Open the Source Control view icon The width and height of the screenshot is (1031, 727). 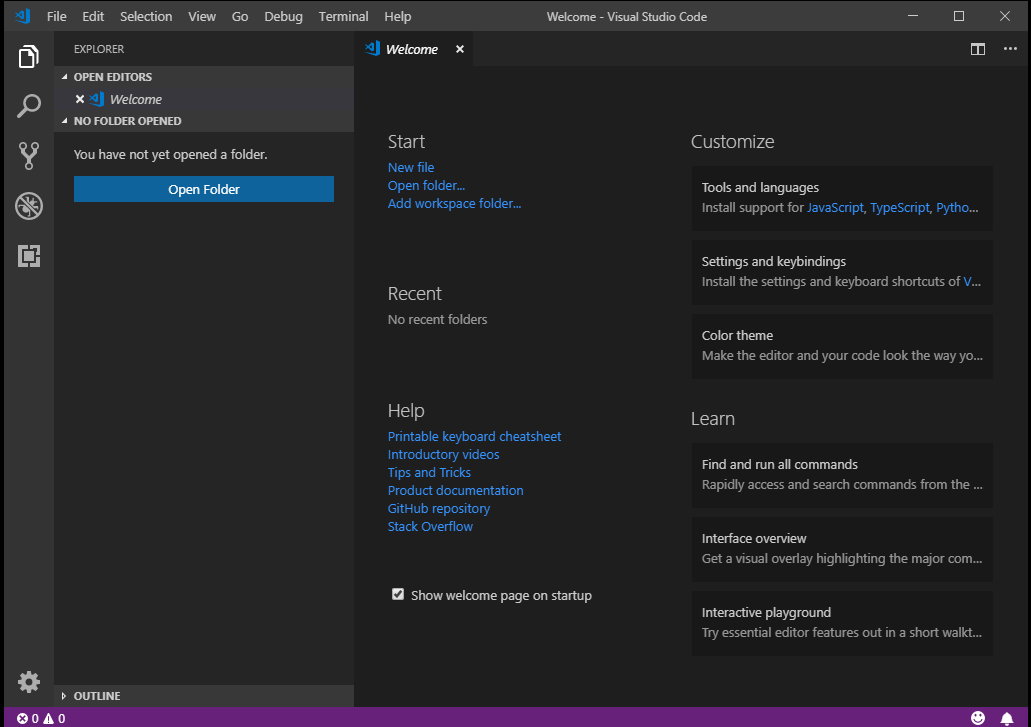tap(29, 156)
